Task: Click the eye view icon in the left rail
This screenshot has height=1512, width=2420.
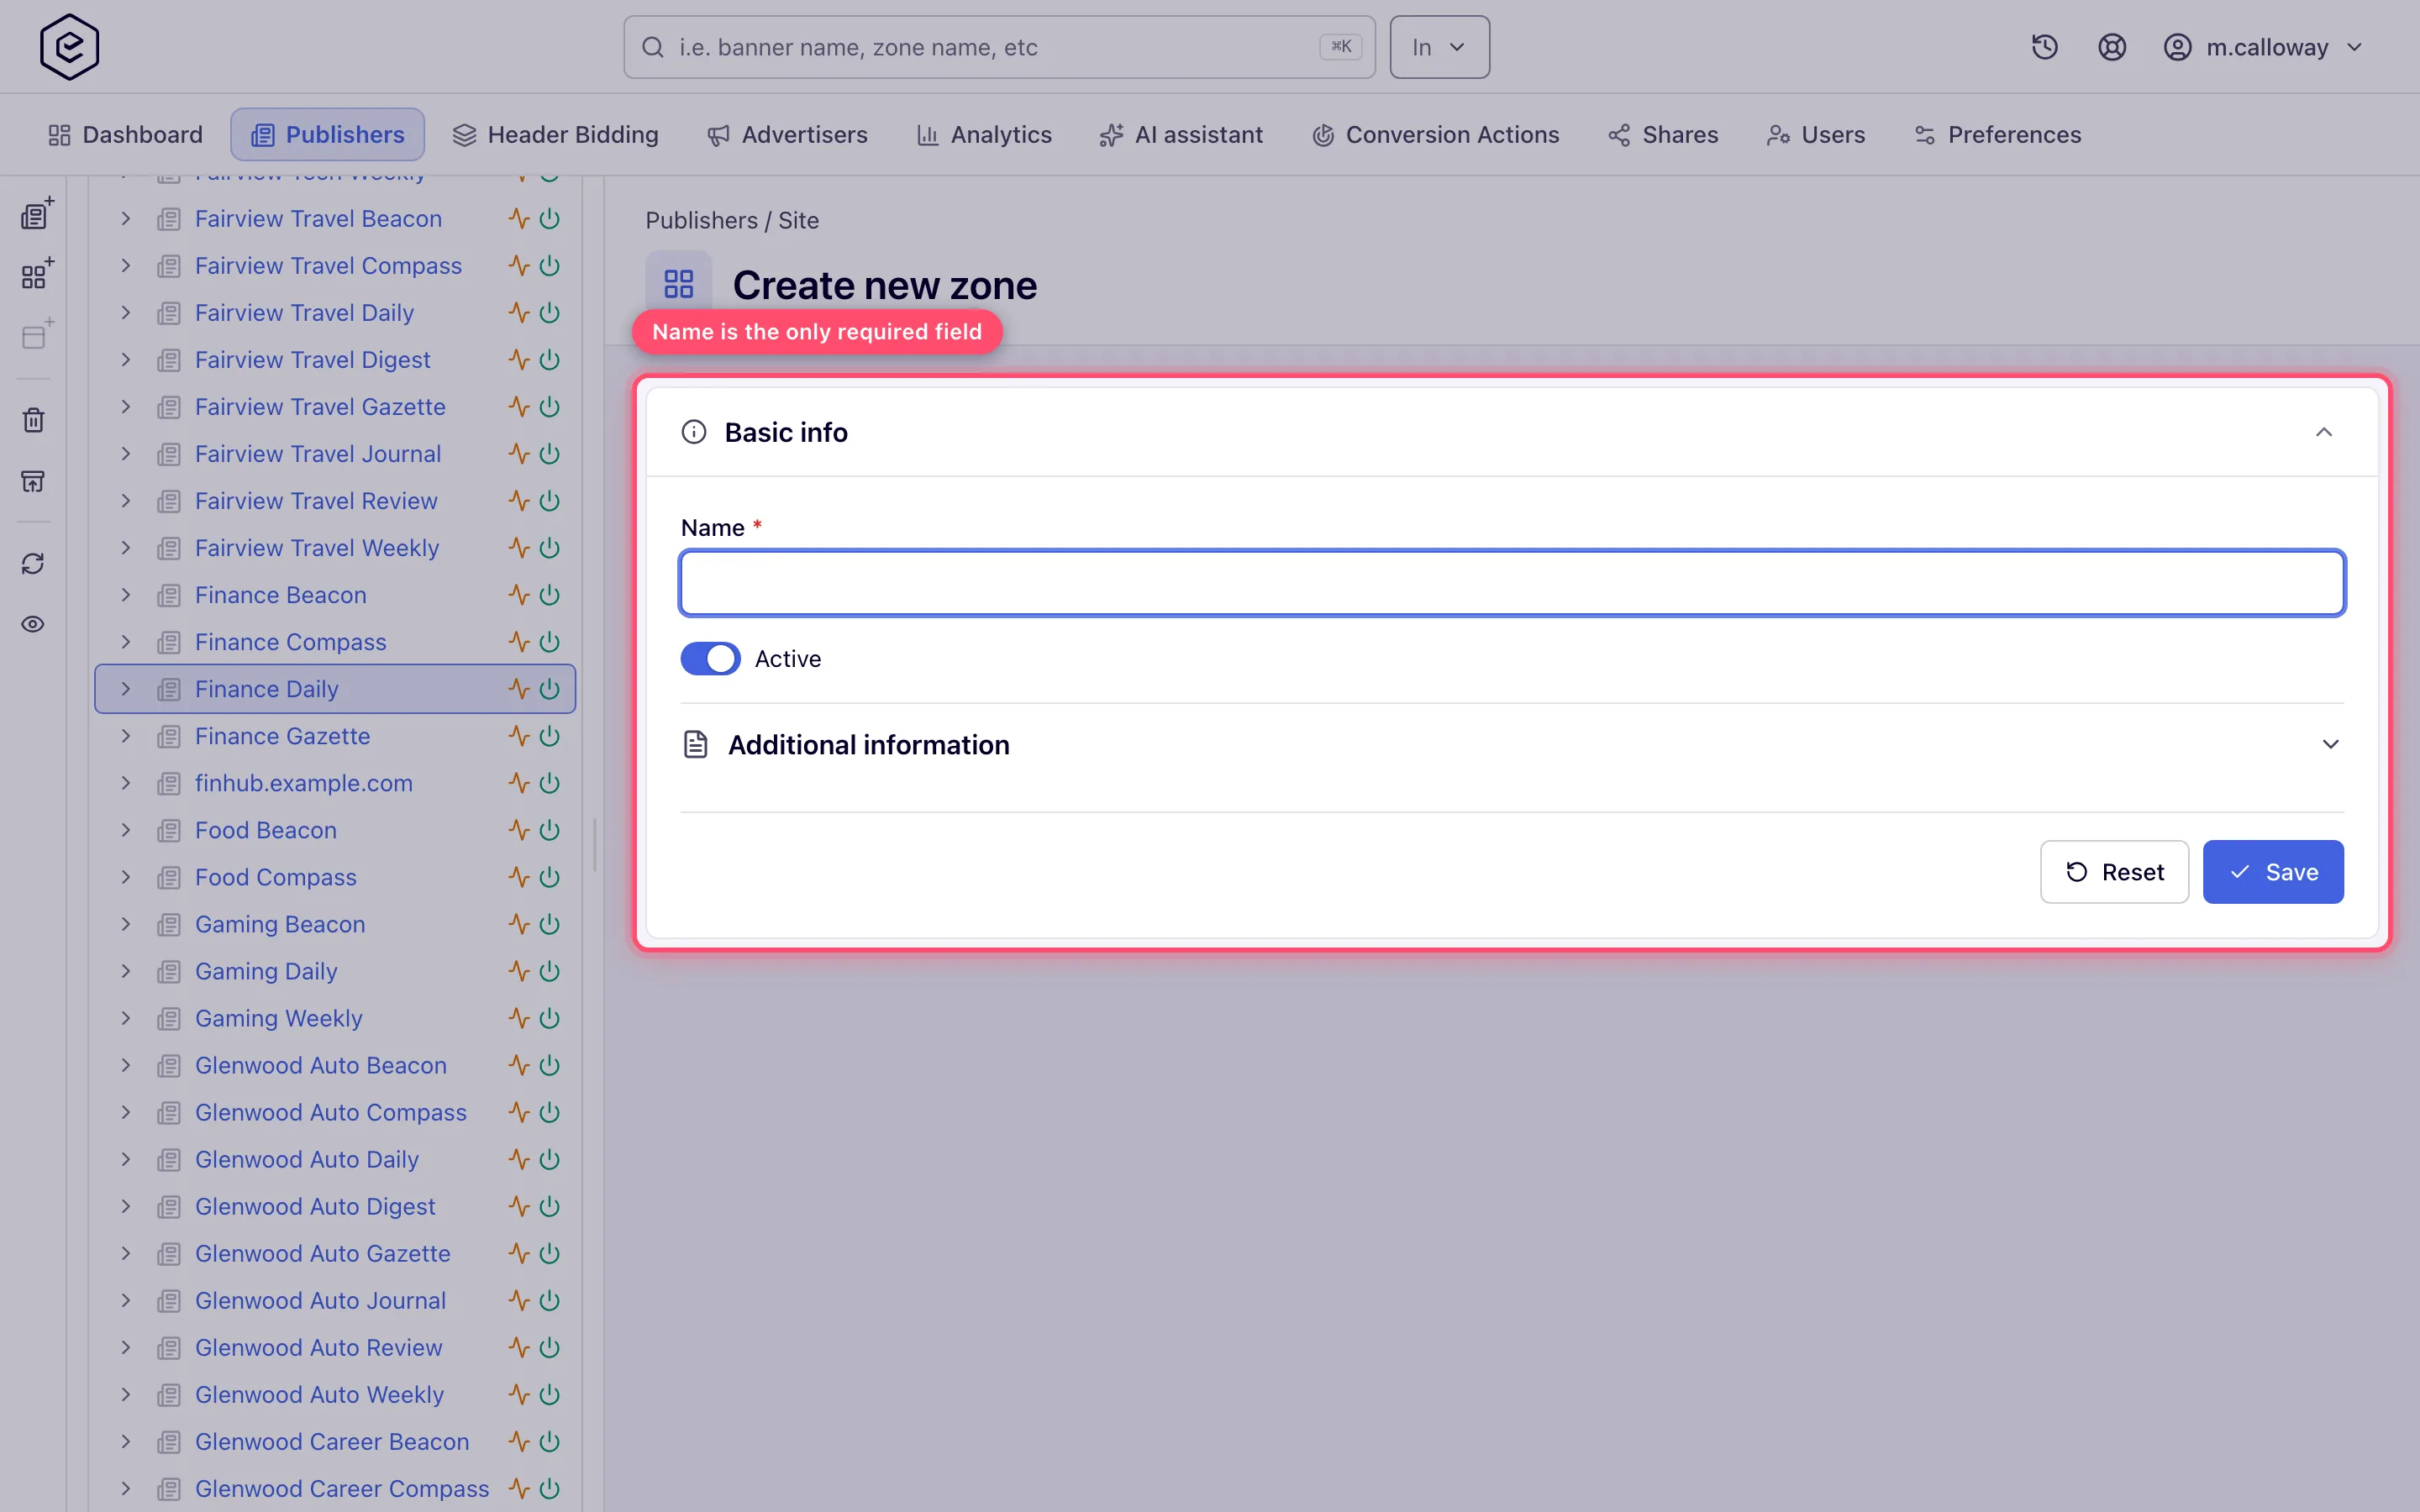Action: tap(33, 624)
